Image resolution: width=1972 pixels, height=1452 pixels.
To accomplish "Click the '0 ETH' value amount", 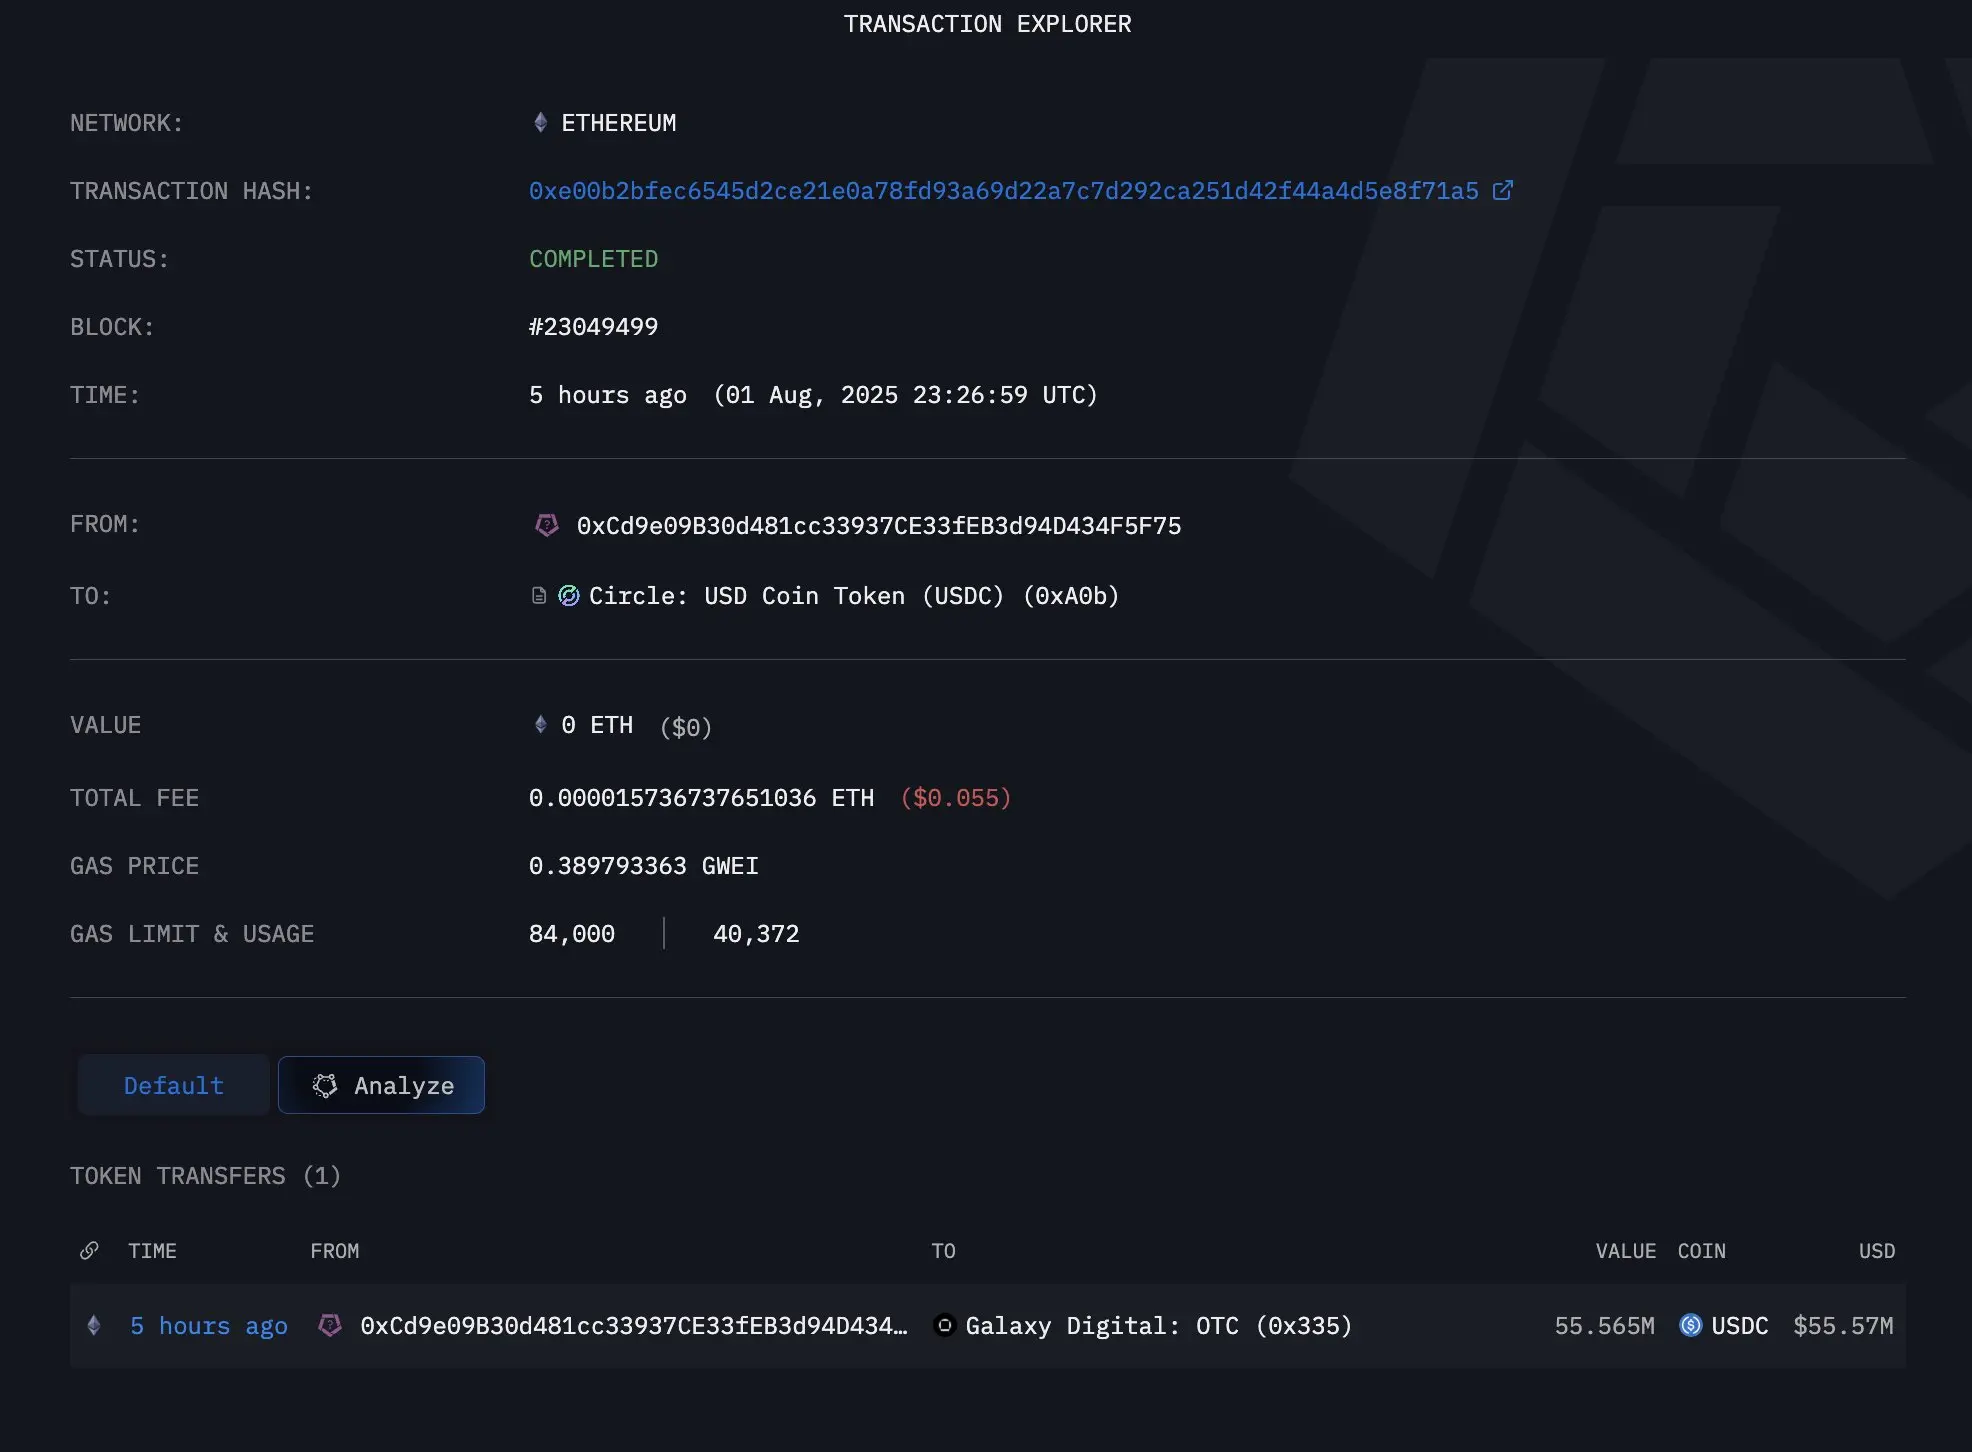I will click(x=597, y=725).
